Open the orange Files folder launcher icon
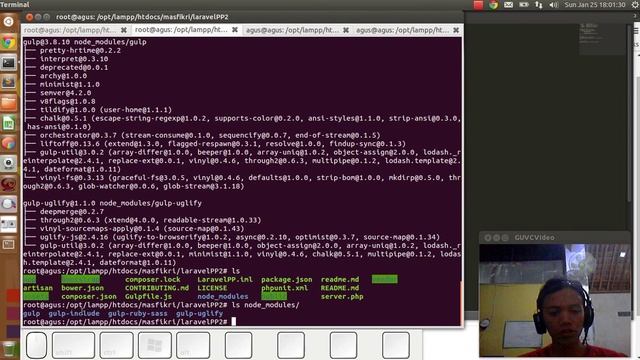640x360 pixels. click(x=9, y=102)
